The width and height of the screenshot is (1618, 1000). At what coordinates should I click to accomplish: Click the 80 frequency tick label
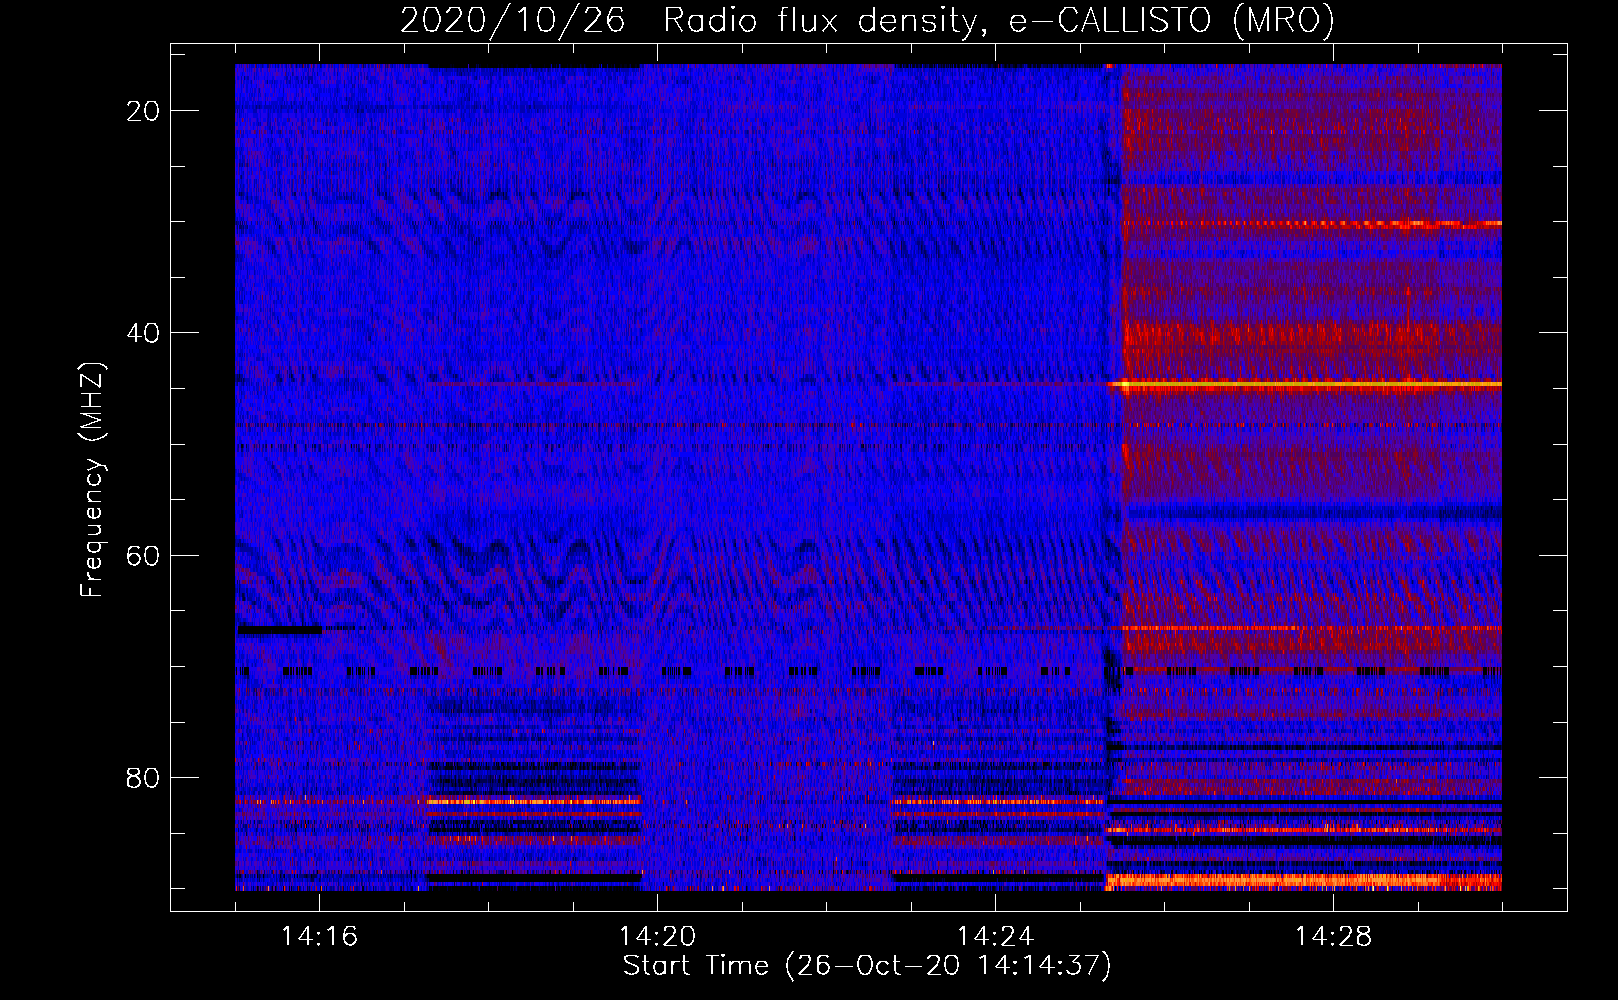(143, 777)
